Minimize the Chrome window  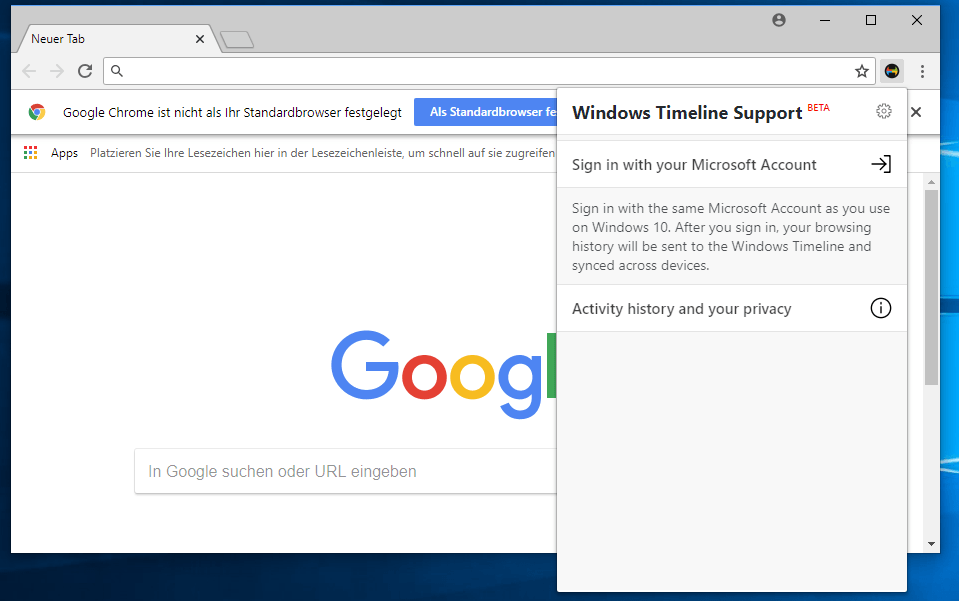coord(825,20)
